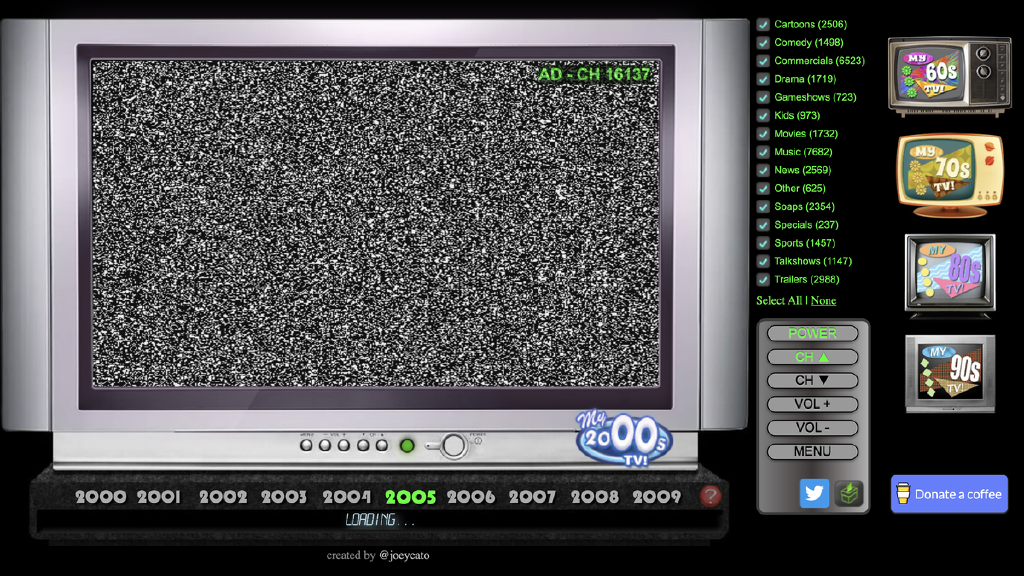Go up a channel with CH ▲
The image size is (1024, 576).
coord(812,357)
